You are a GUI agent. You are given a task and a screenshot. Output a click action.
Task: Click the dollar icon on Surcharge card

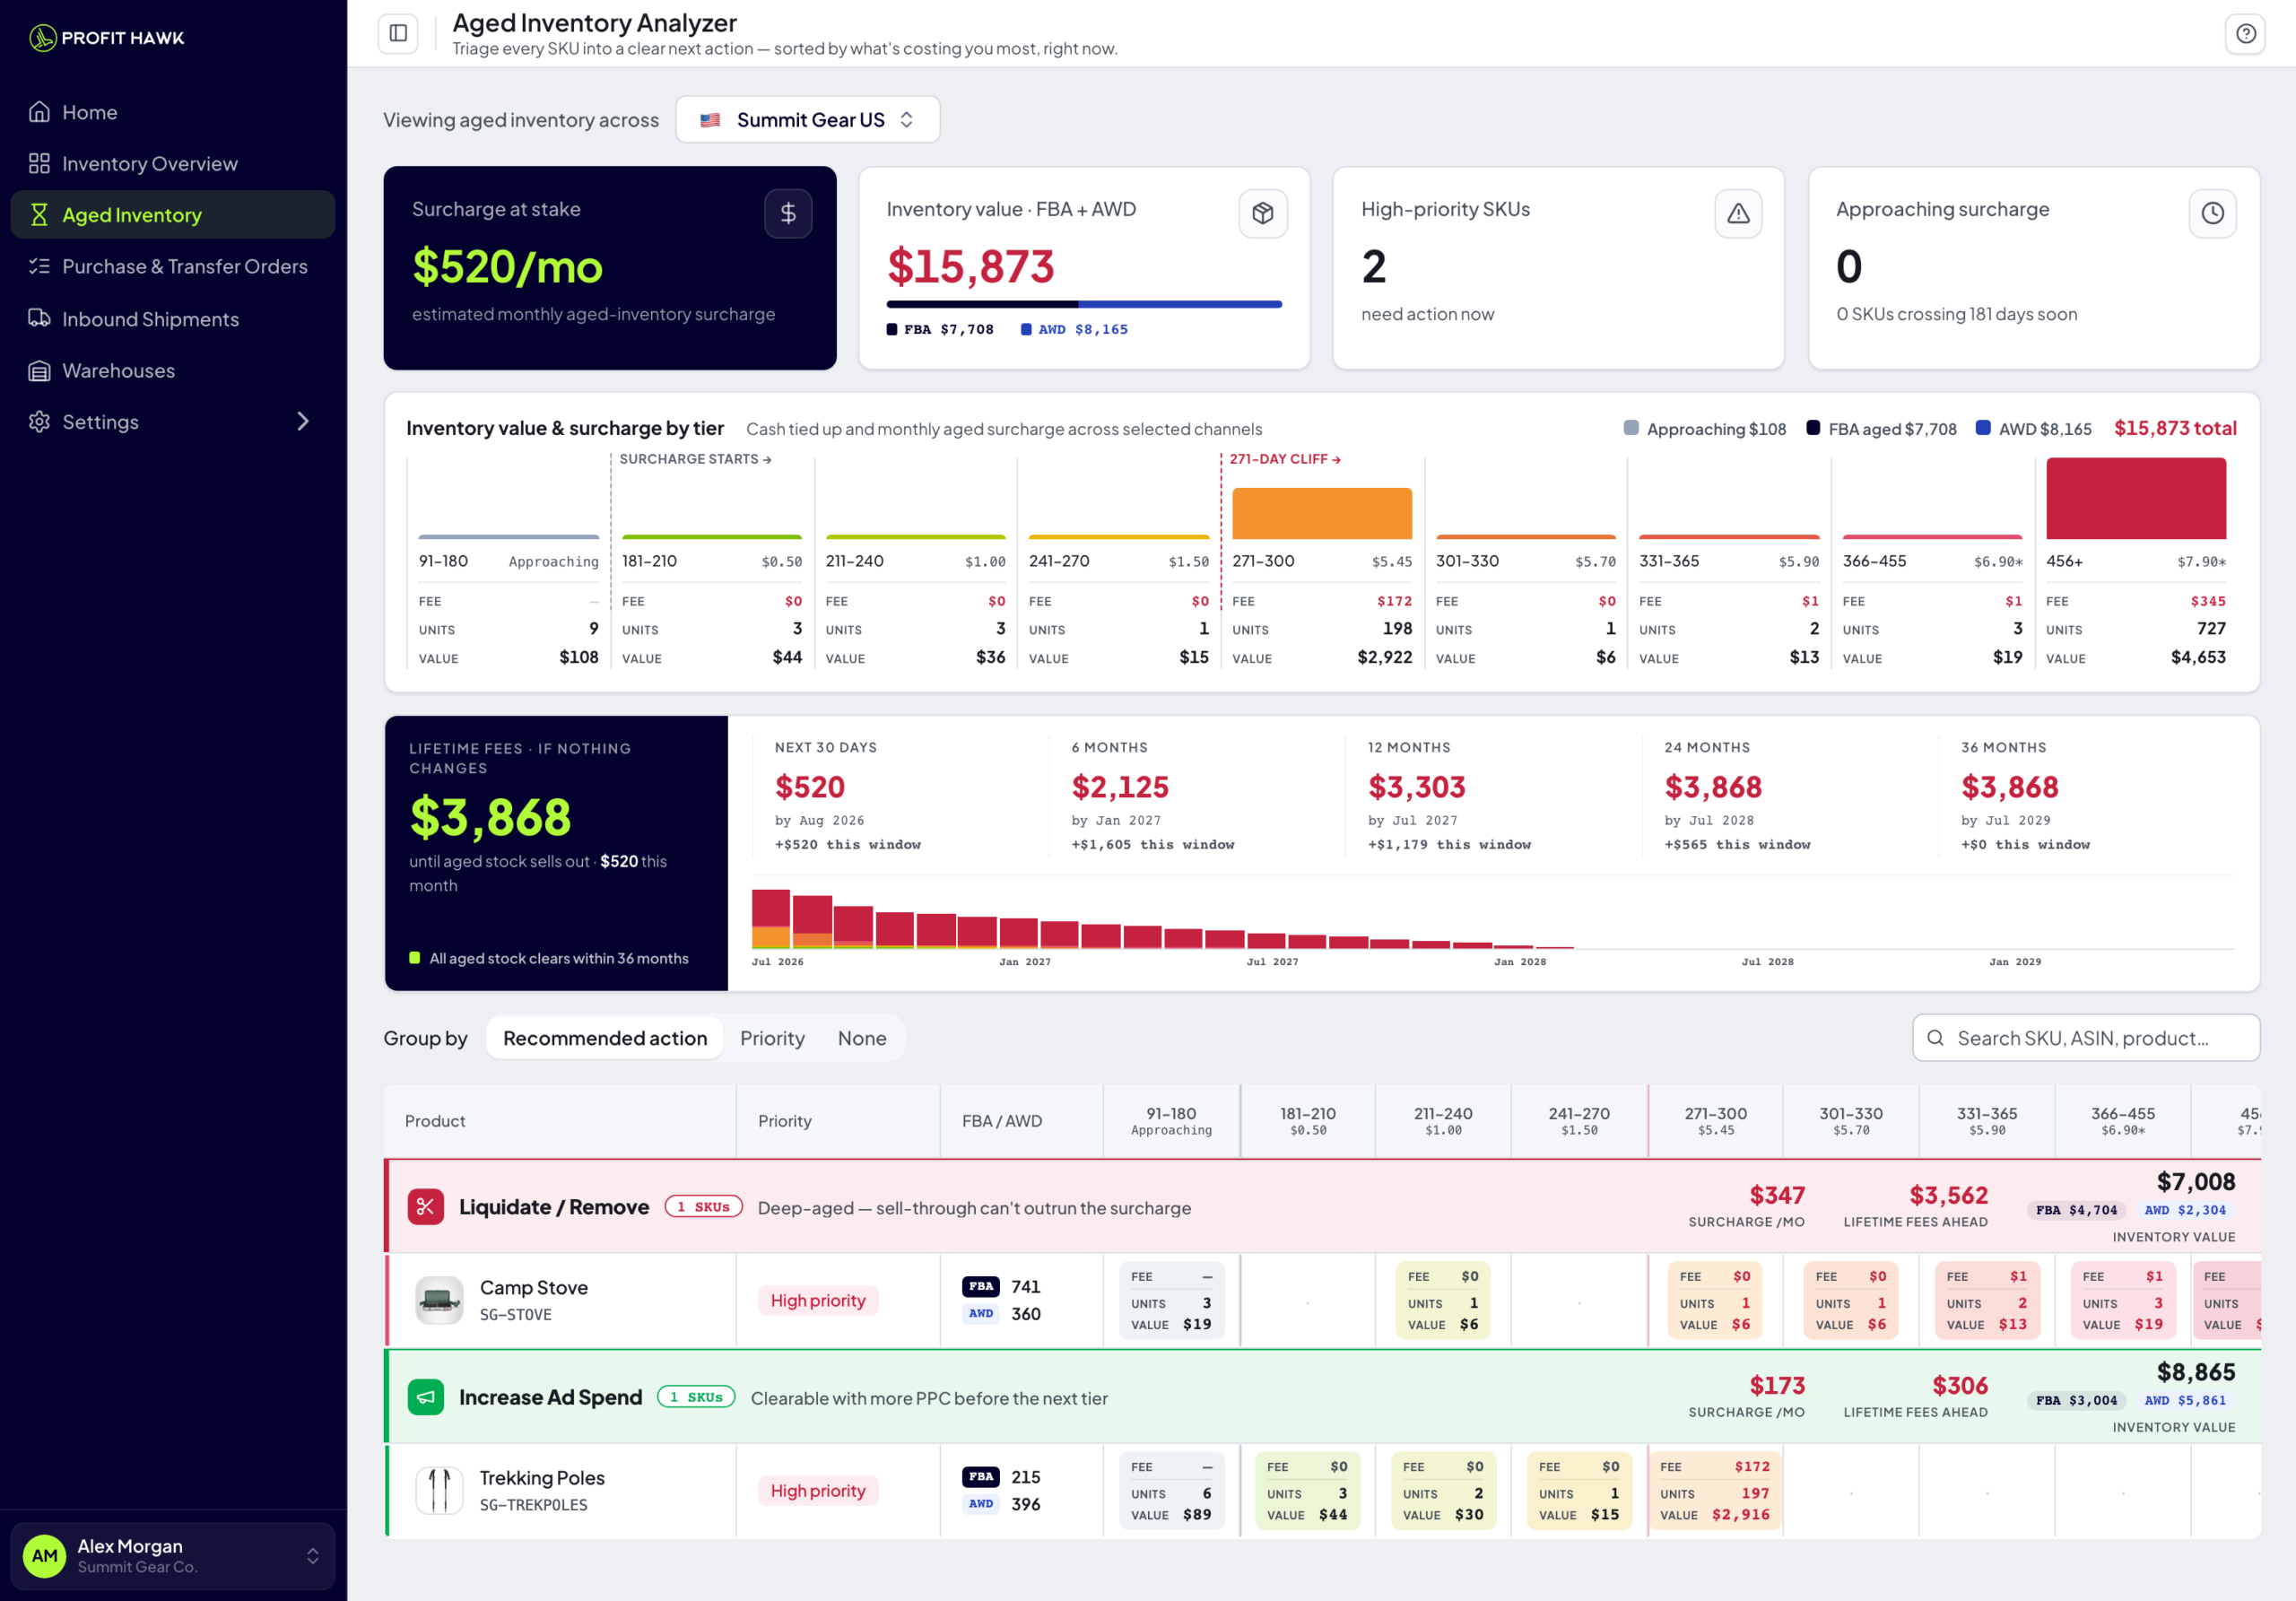(788, 213)
